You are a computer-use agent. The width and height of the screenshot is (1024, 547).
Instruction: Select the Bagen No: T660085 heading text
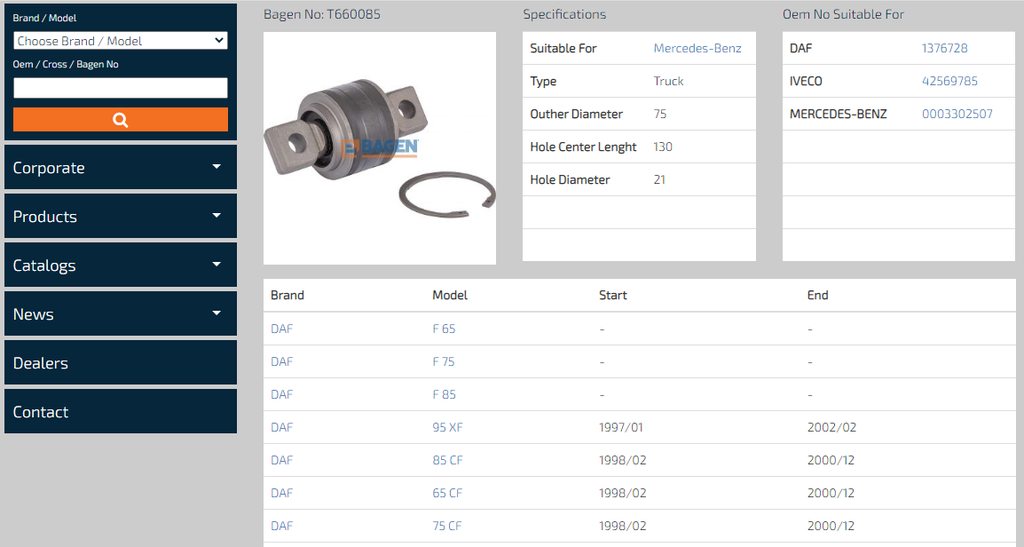pos(322,14)
